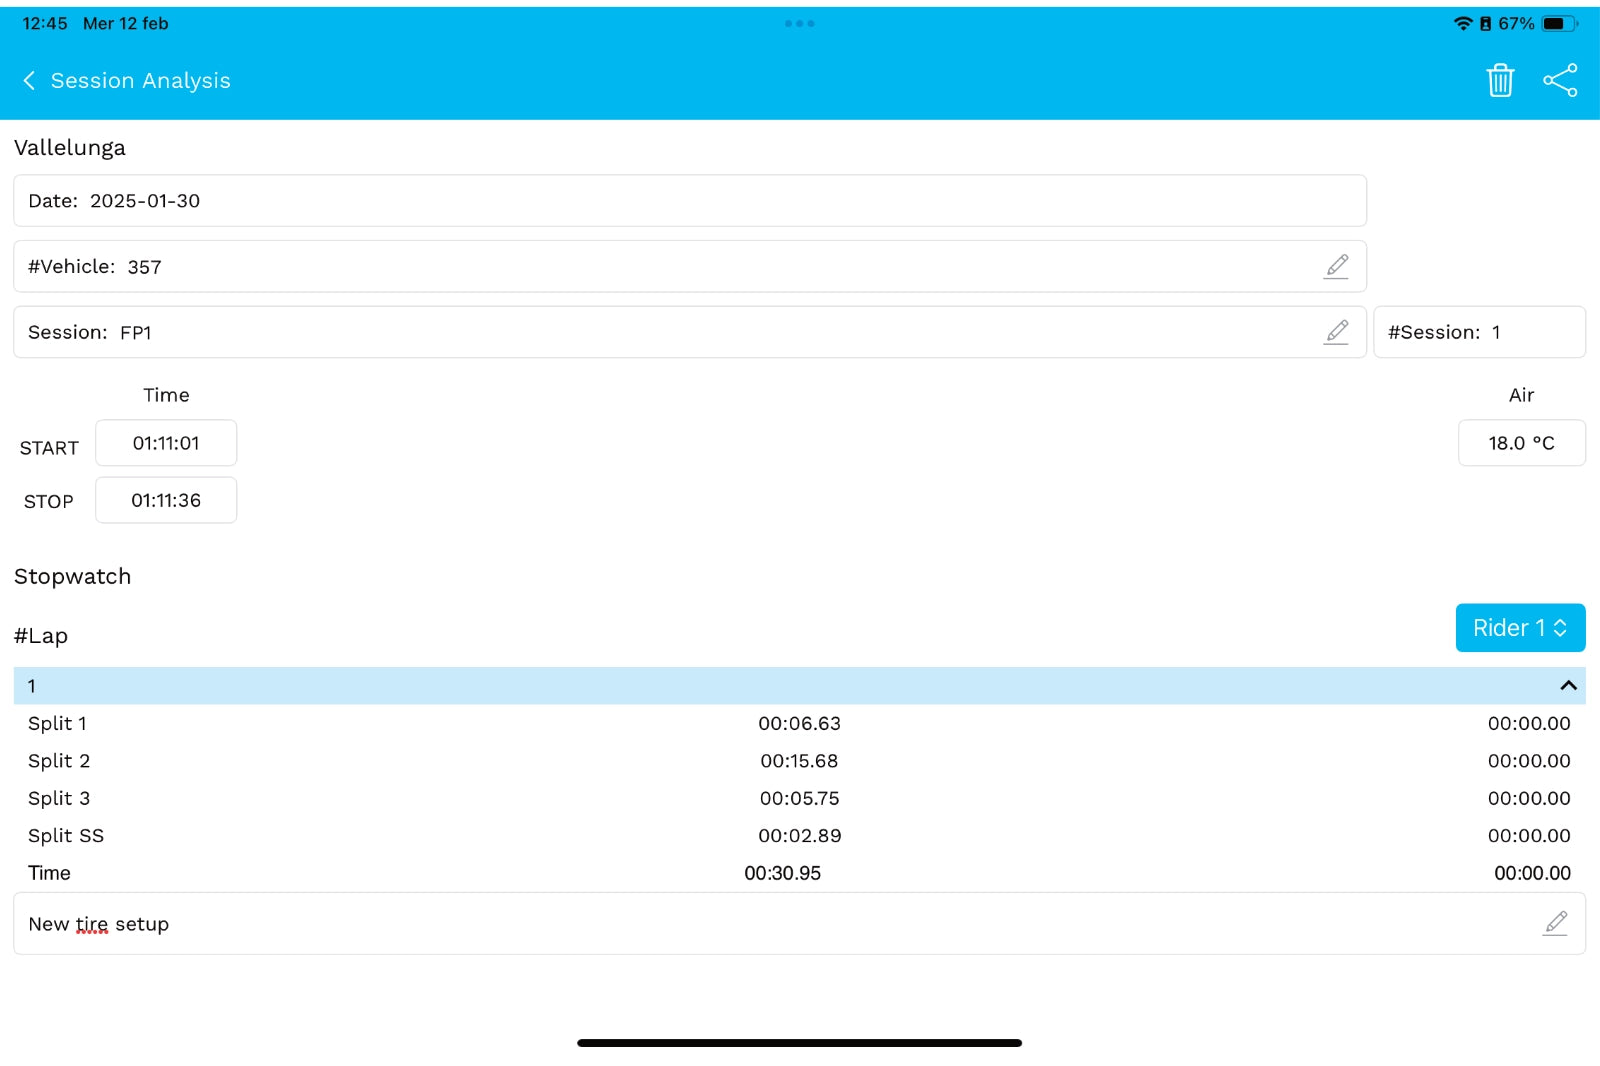Tap the Date 2025-01-30 field

(689, 201)
